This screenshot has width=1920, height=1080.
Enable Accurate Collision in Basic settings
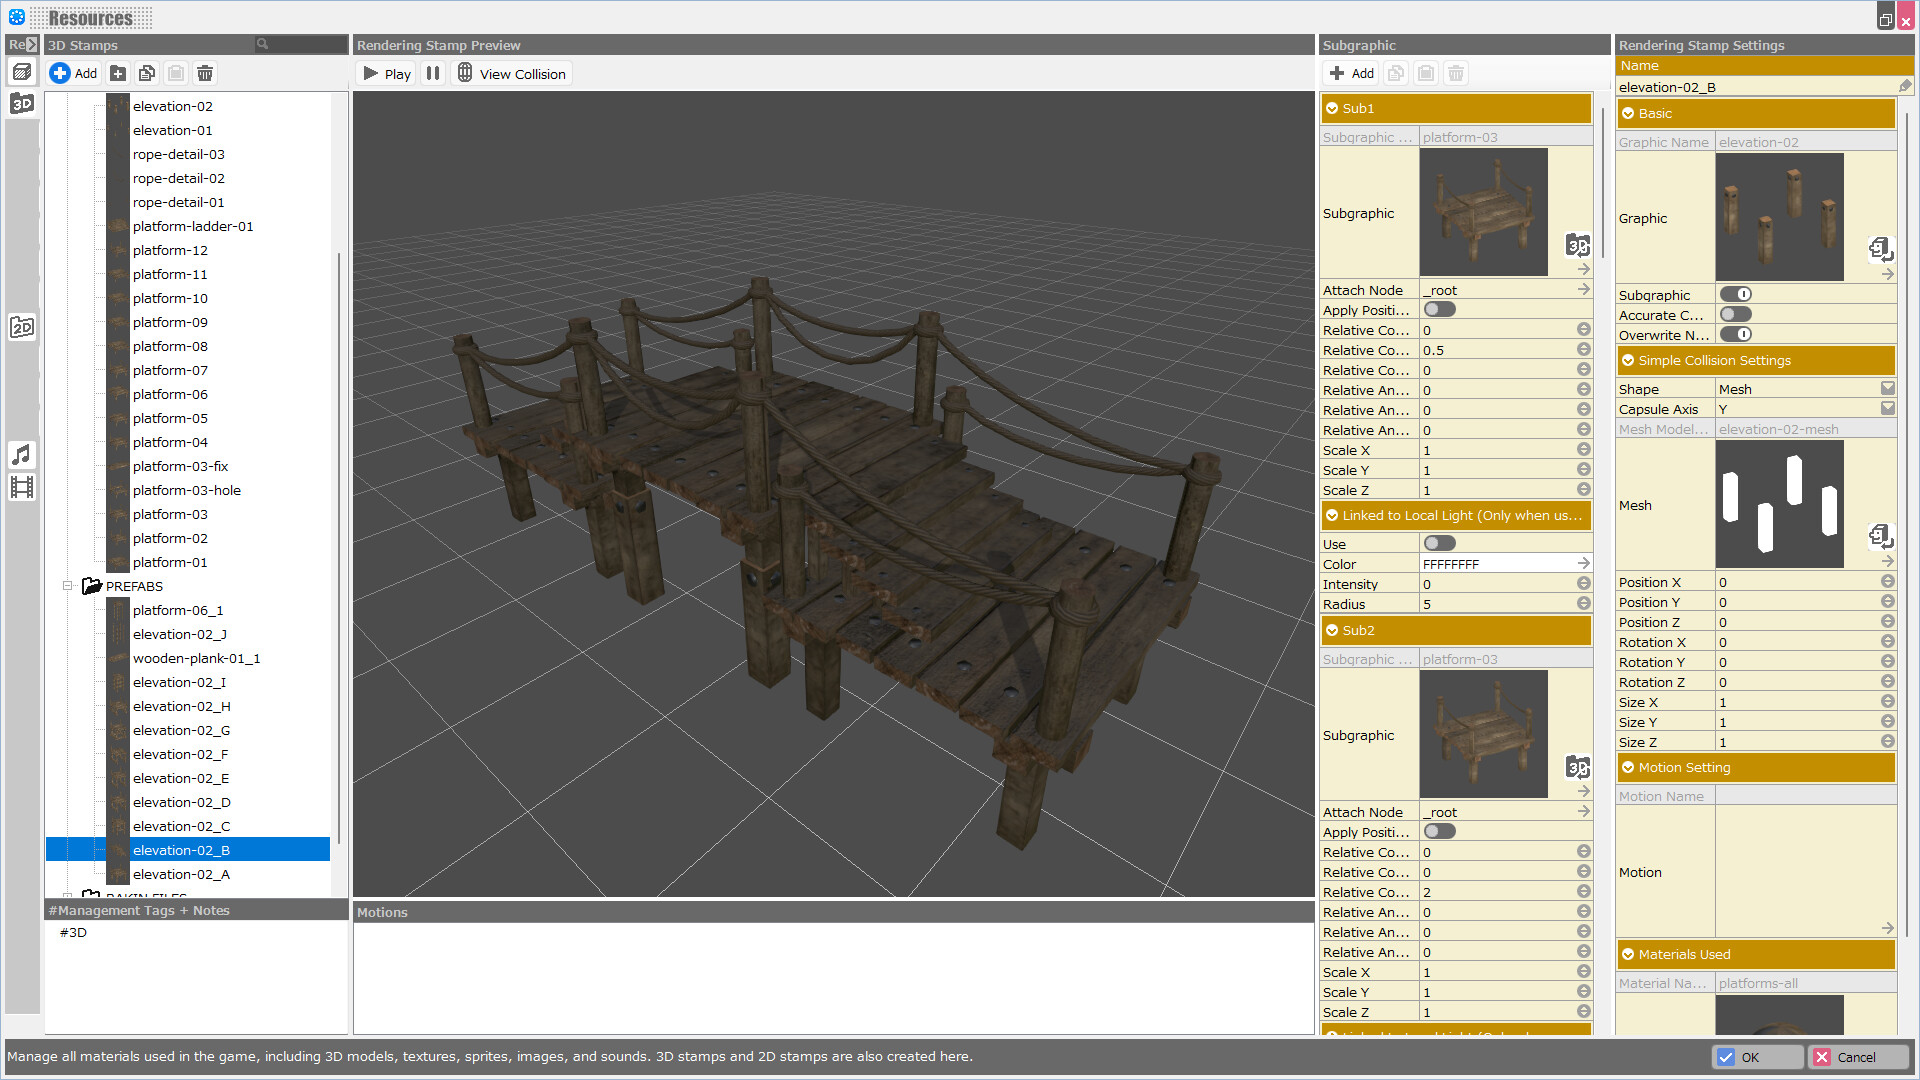[1735, 314]
